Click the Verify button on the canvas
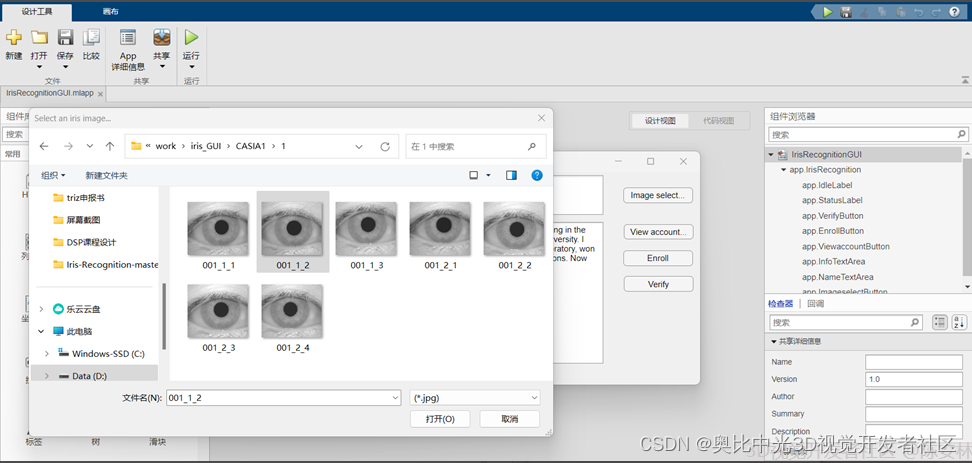 coord(658,284)
